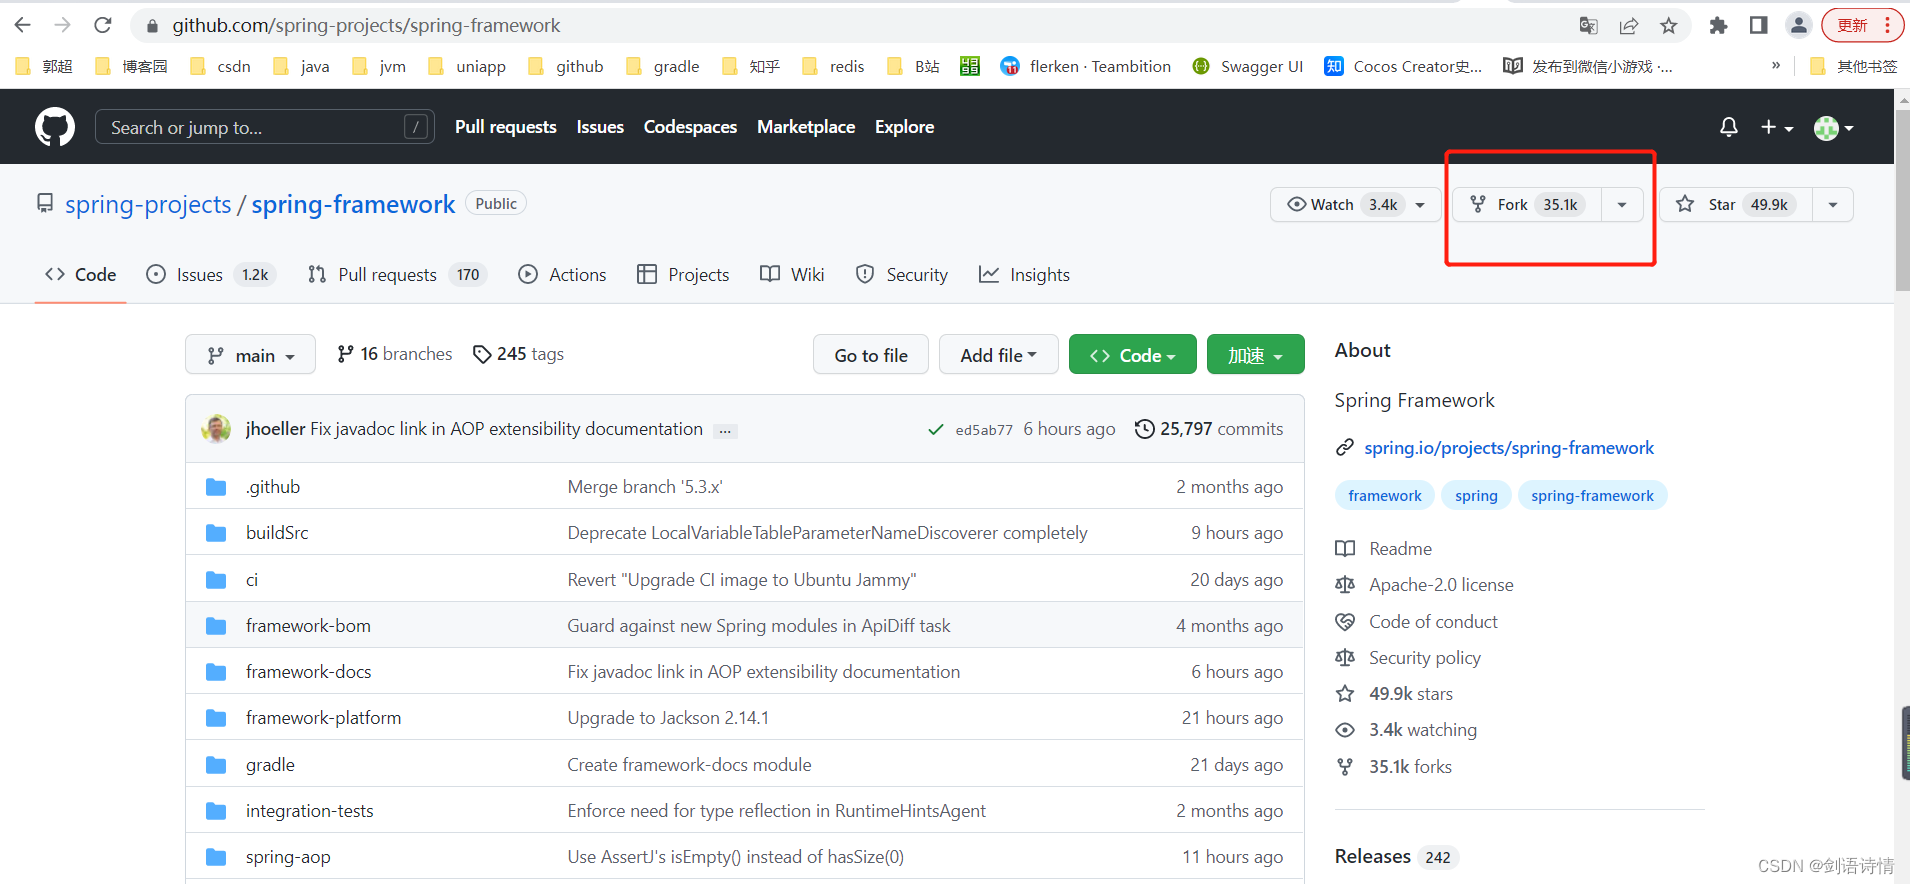The width and height of the screenshot is (1910, 884).
Task: Bookmark this page with star icon
Action: pos(1668,26)
